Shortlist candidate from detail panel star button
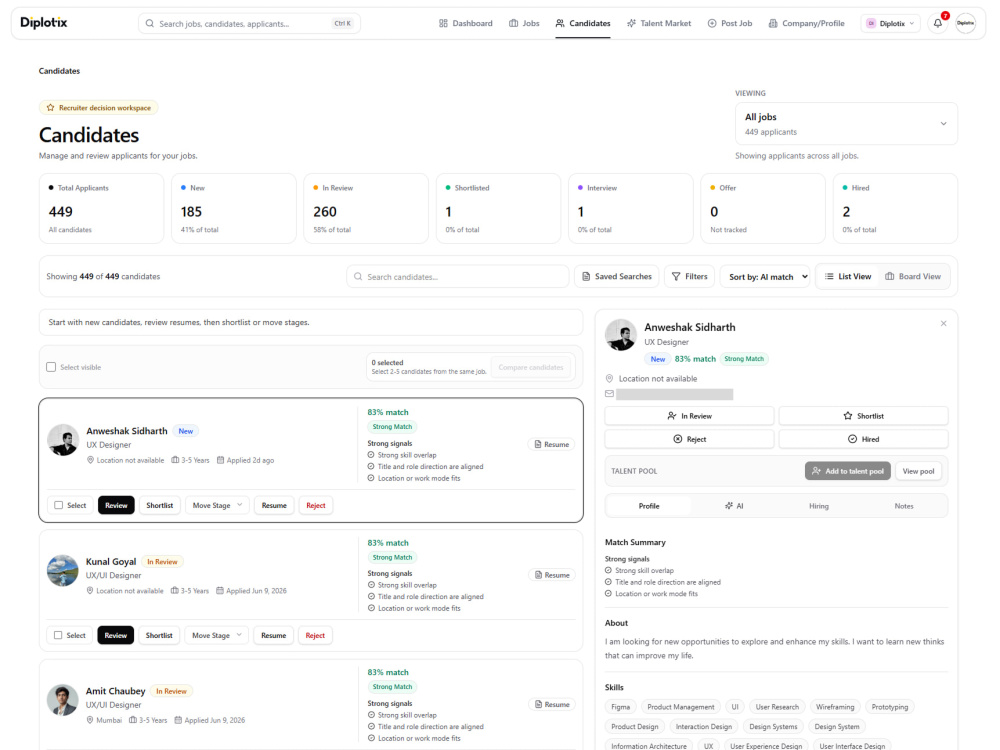Image resolution: width=1000 pixels, height=750 pixels. point(864,416)
